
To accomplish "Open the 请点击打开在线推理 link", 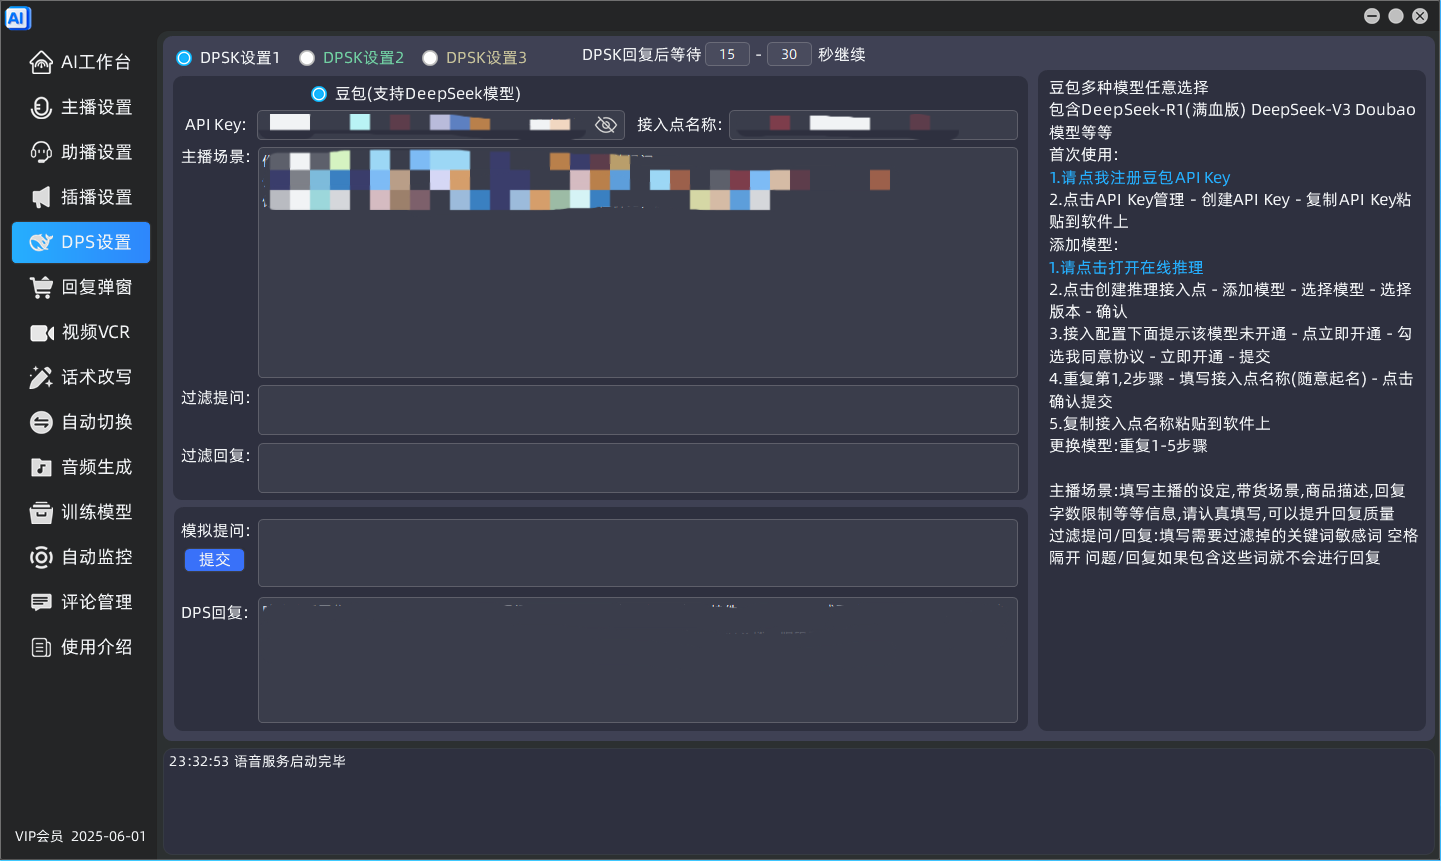I will (x=1126, y=267).
